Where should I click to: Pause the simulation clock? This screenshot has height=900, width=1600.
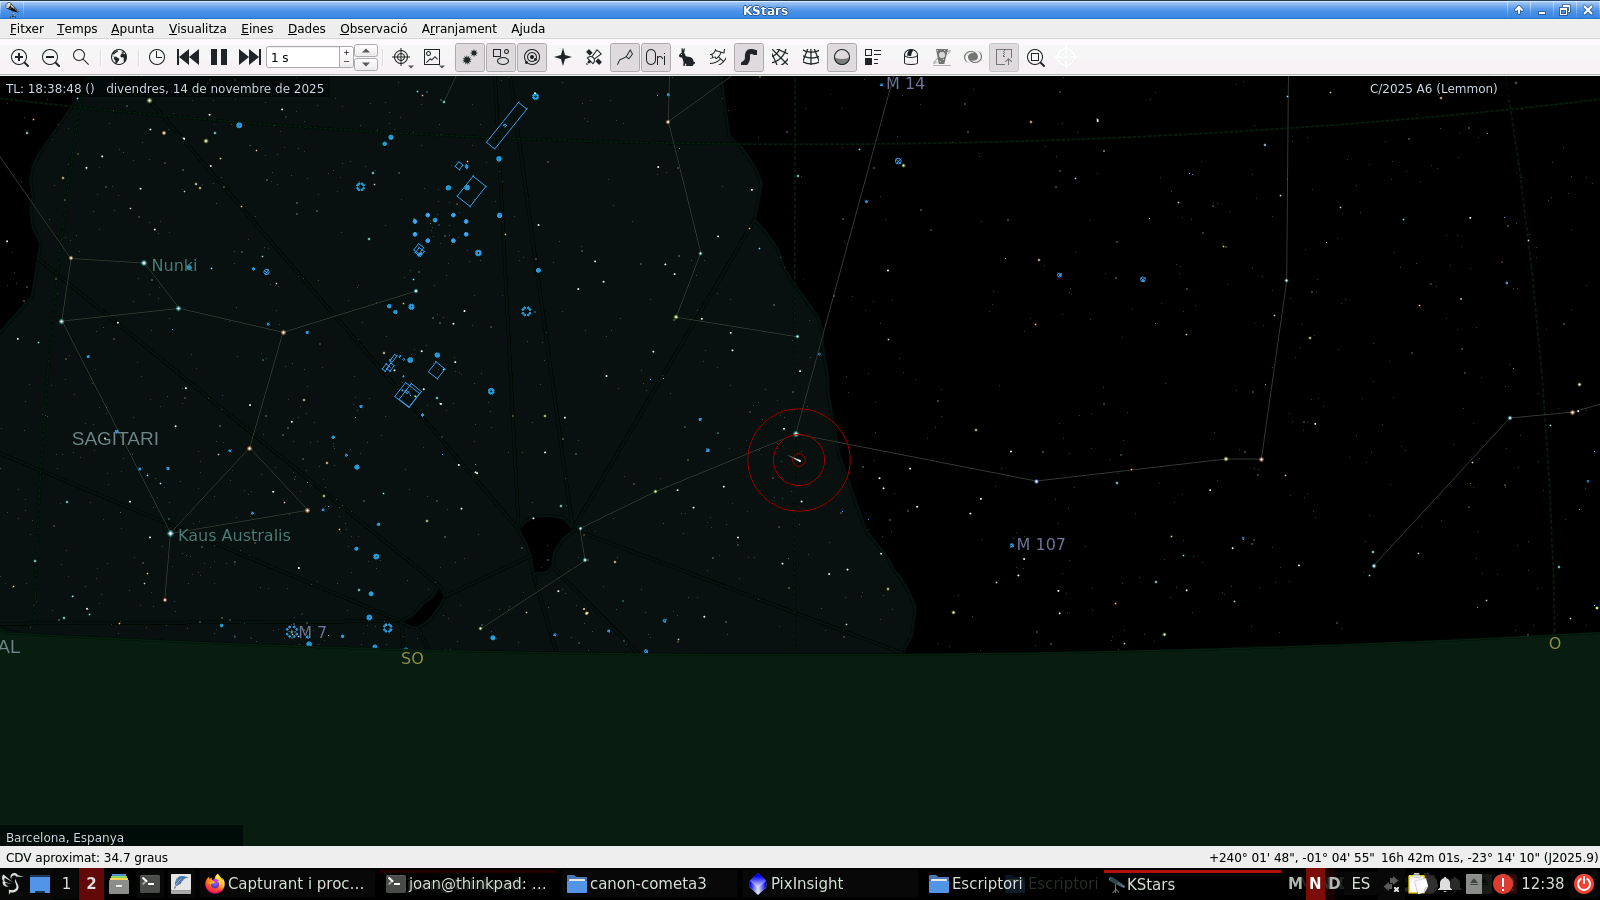point(219,58)
